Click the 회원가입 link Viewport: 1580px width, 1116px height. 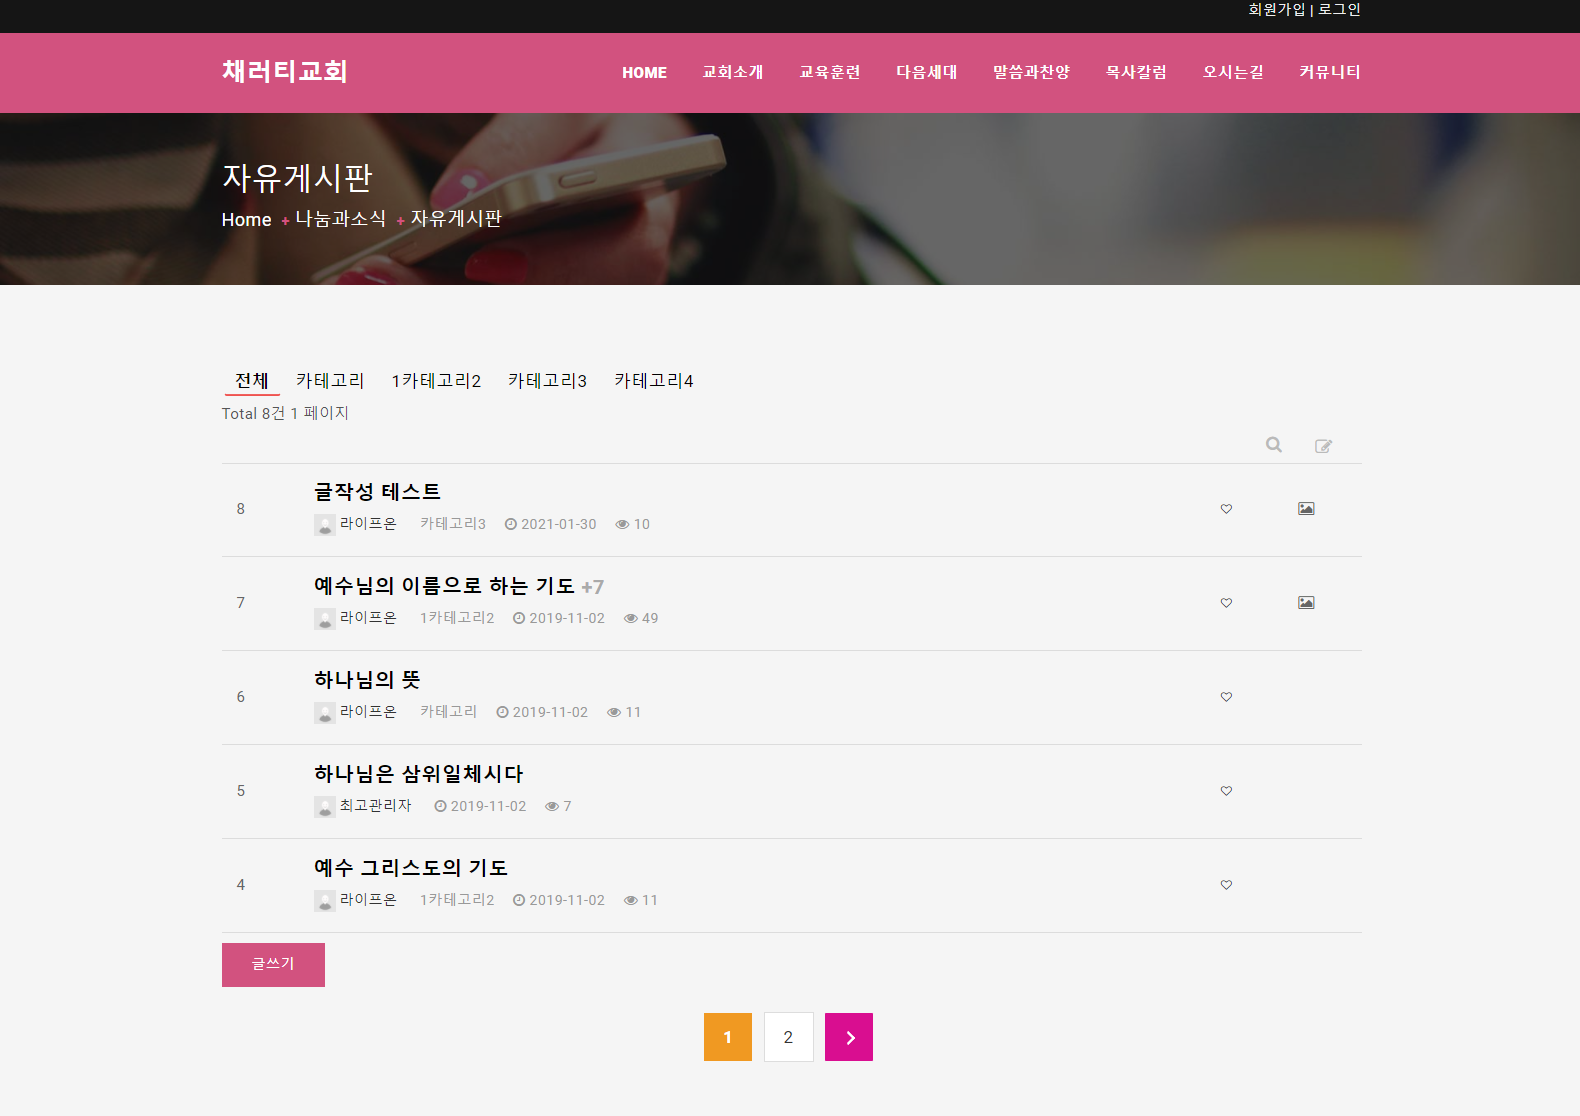coord(1277,10)
